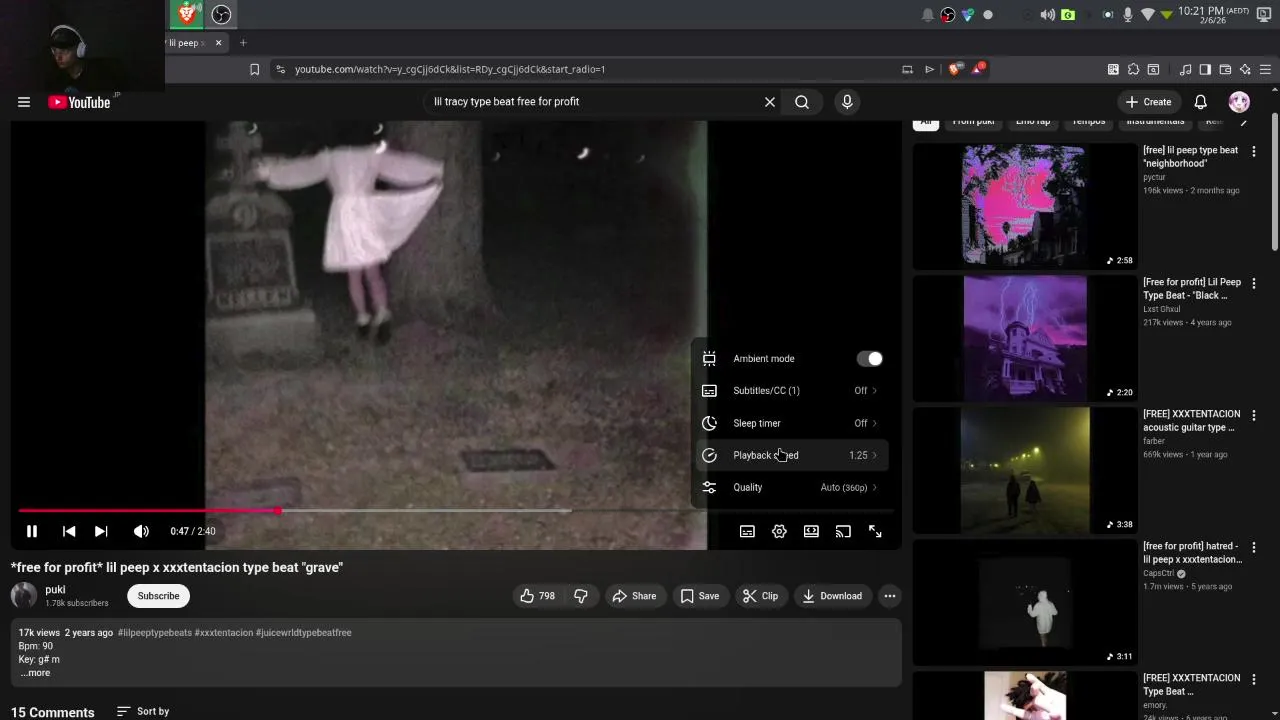The width and height of the screenshot is (1280, 720).
Task: Open Subtitles/CC submenu
Action: tap(790, 391)
